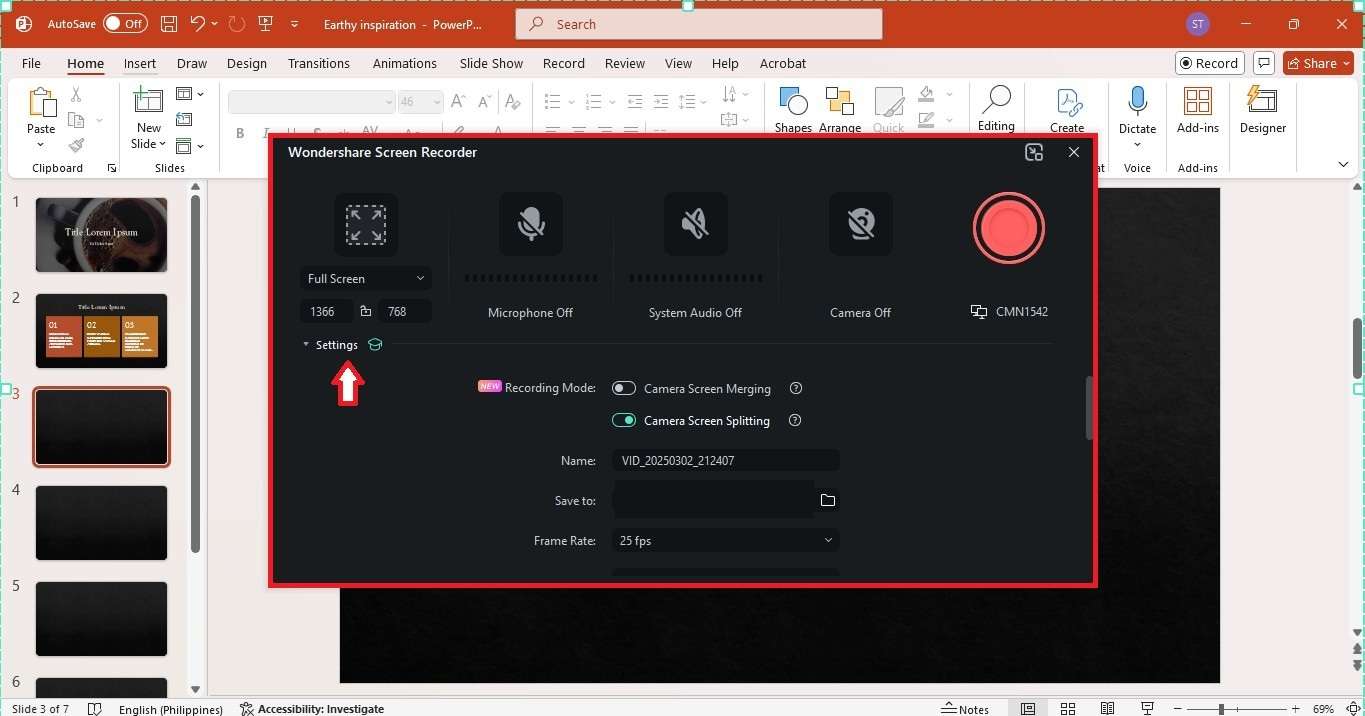Screen dimensions: 1365x716
Task: Show help for Camera Screen Merging
Action: click(x=796, y=388)
